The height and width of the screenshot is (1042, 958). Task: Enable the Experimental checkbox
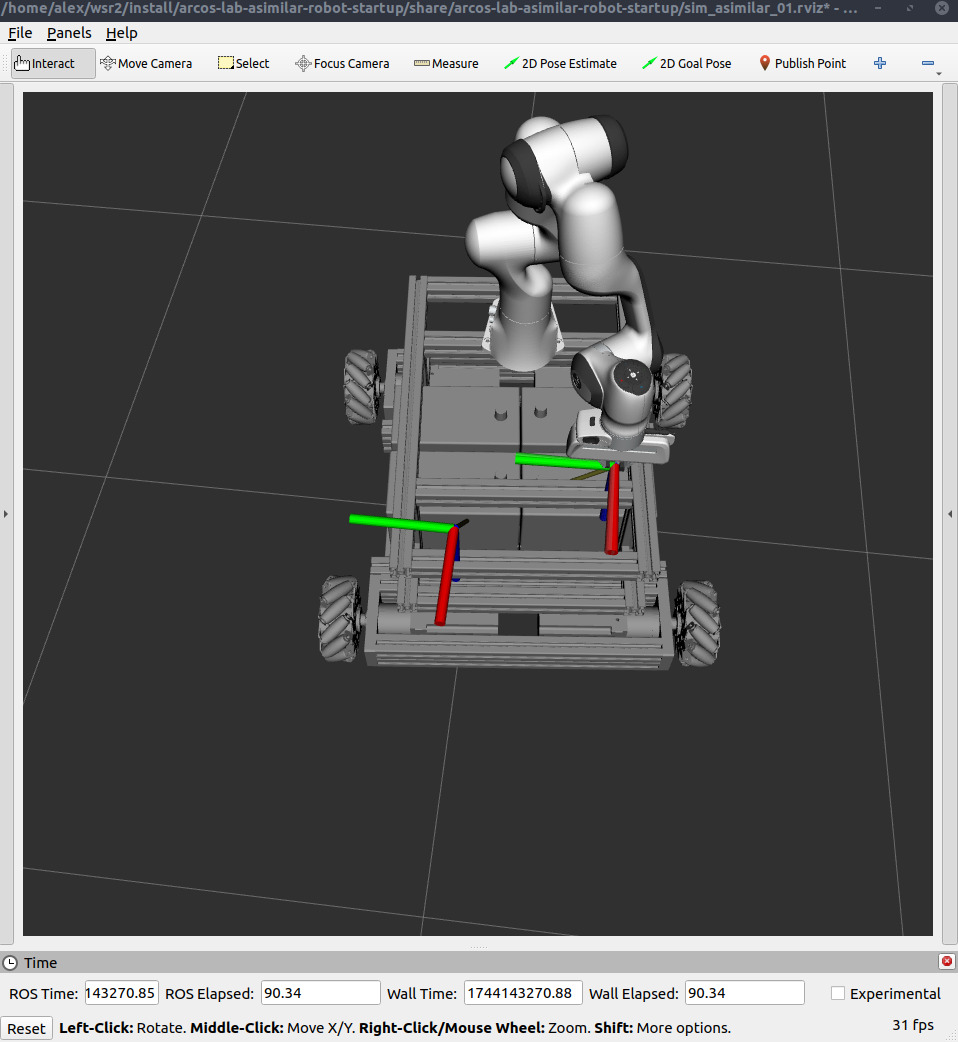click(838, 993)
